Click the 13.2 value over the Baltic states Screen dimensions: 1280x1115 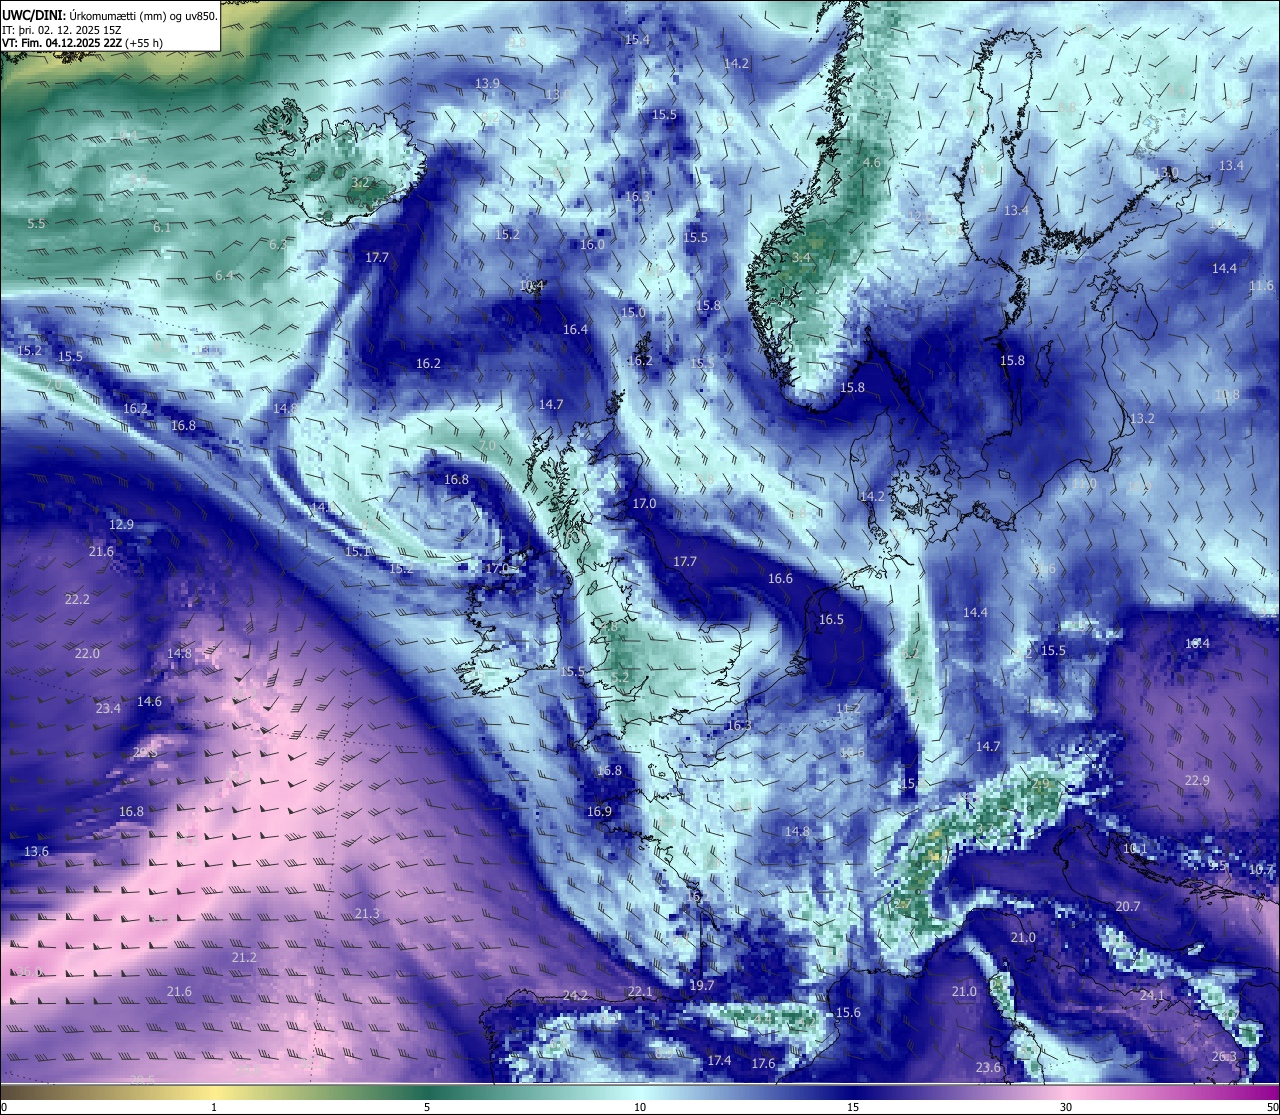(x=1142, y=418)
